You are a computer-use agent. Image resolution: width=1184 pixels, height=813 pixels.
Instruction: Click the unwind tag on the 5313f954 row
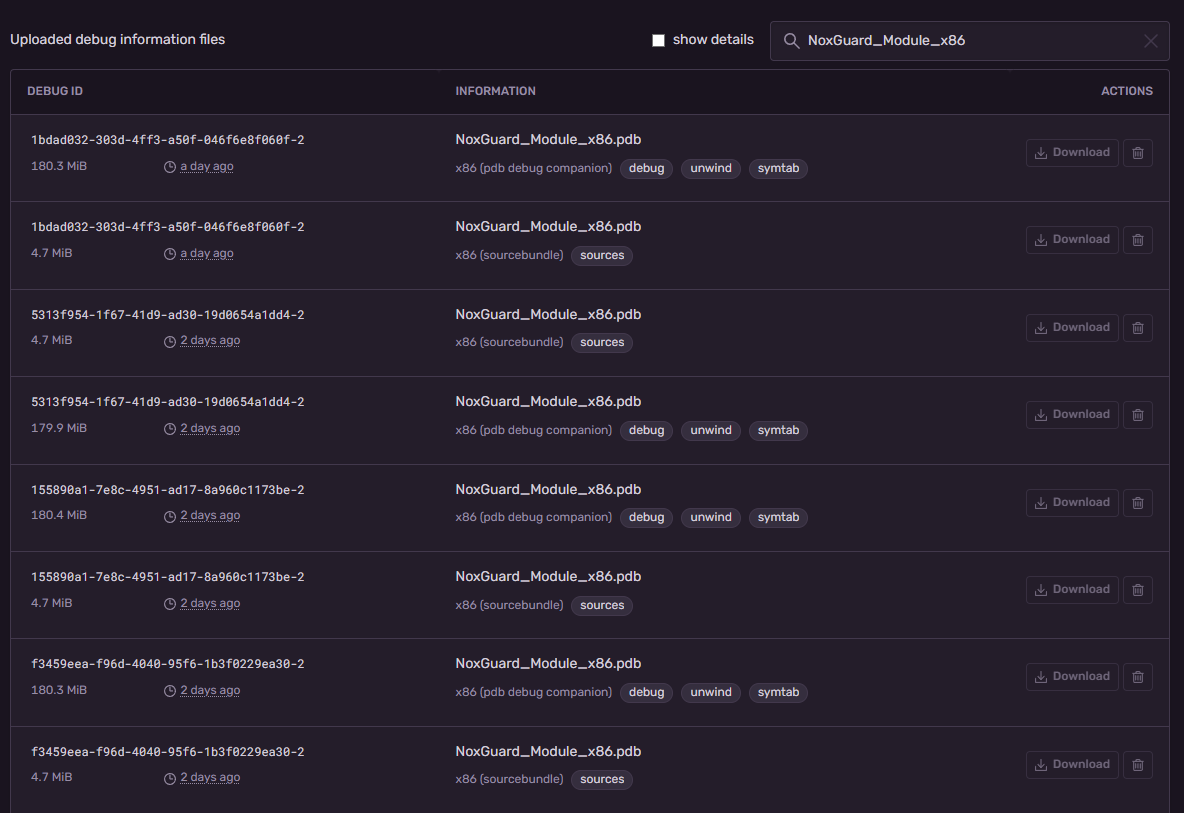[x=711, y=430]
